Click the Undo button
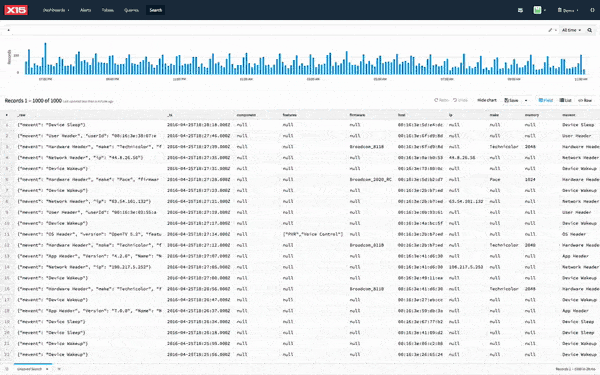This screenshot has height=375, width=600. point(460,100)
